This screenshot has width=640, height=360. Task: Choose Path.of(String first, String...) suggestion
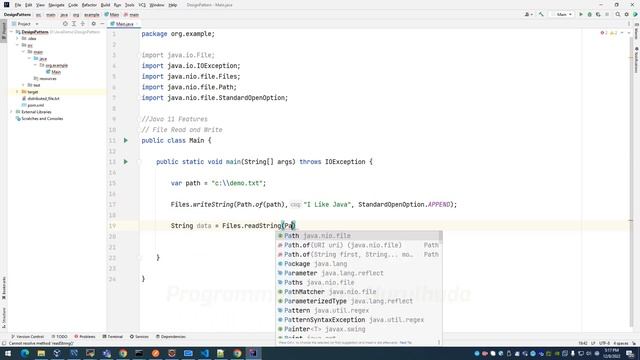[359, 255]
